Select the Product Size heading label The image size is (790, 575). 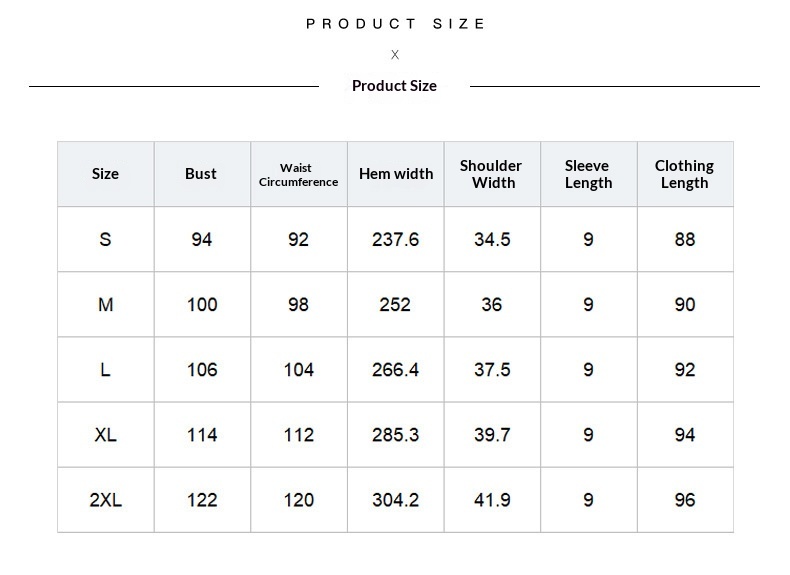pyautogui.click(x=394, y=86)
